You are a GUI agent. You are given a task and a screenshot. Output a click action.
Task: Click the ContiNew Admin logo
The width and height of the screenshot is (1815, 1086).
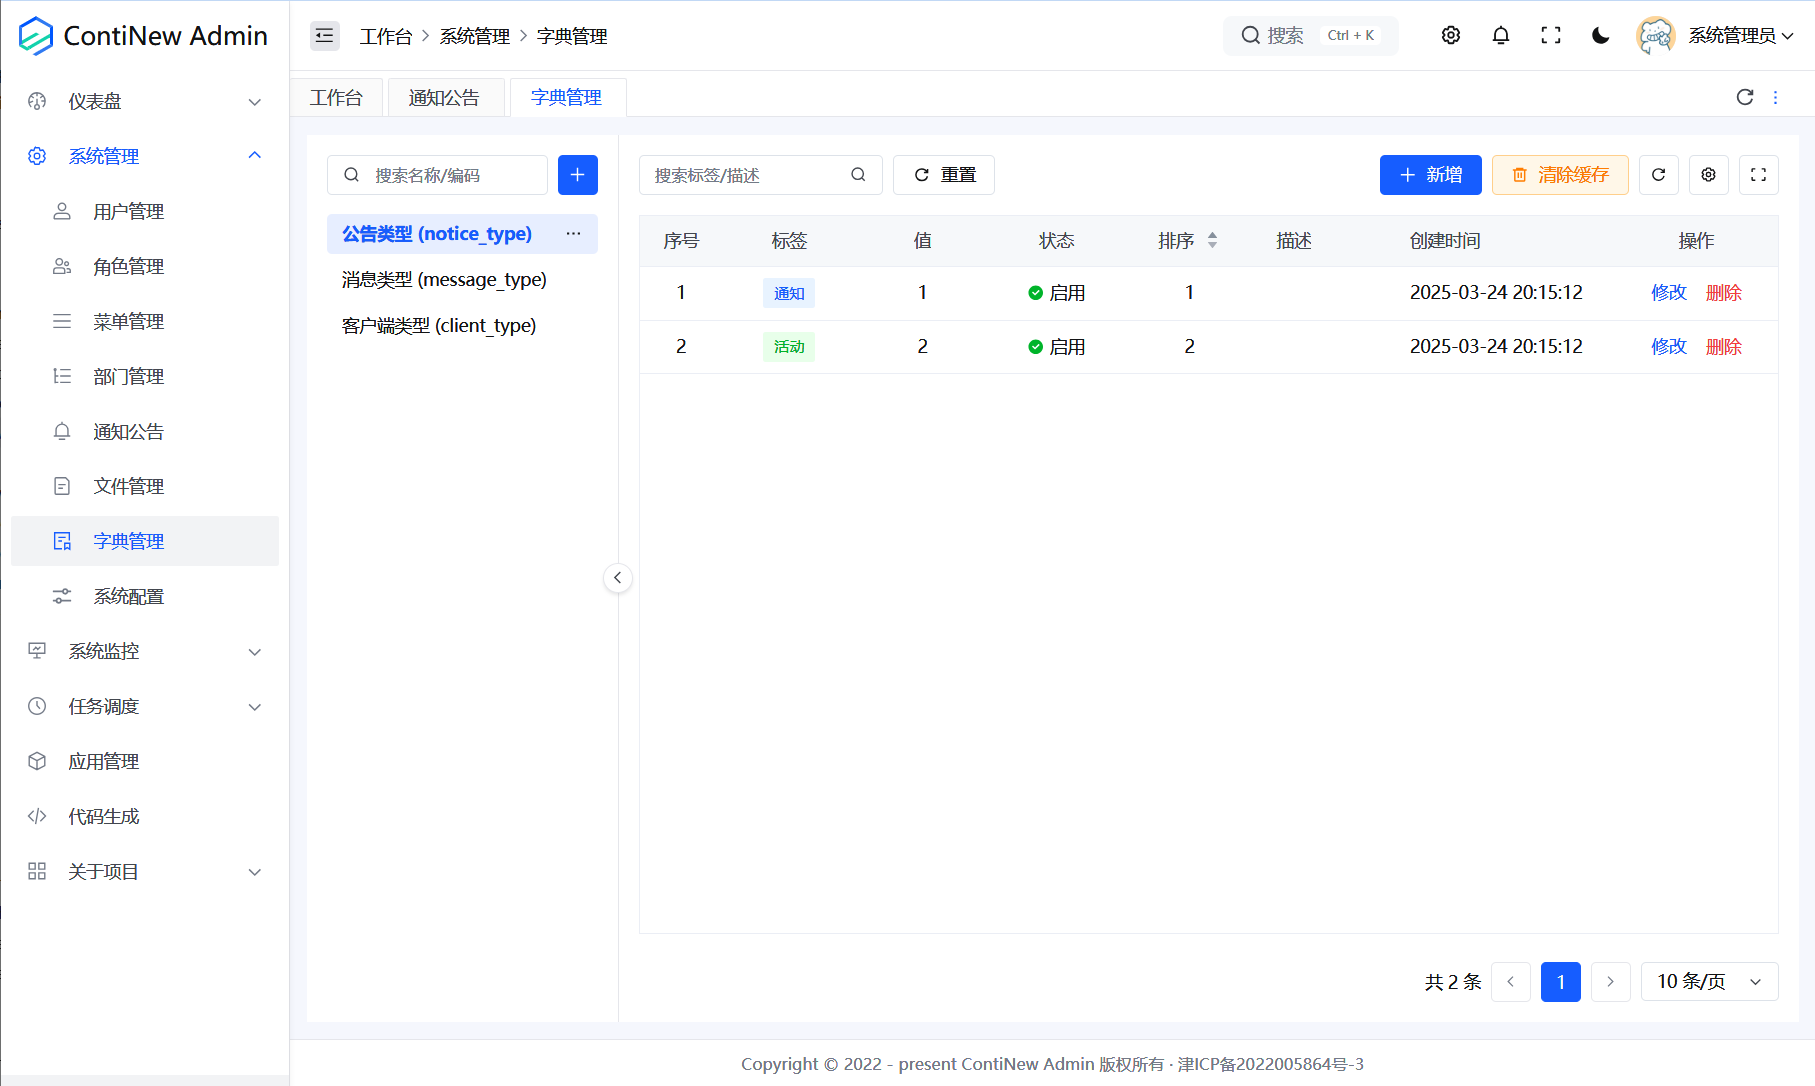143,36
